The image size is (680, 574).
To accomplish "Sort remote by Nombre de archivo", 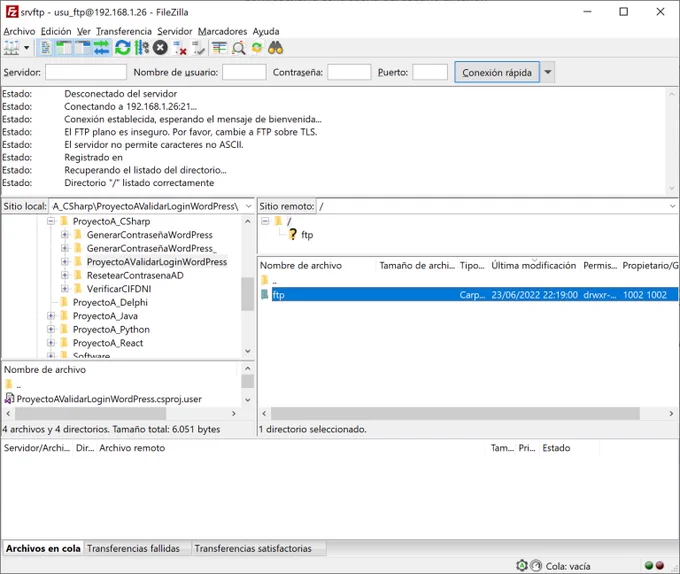I will coord(317,265).
